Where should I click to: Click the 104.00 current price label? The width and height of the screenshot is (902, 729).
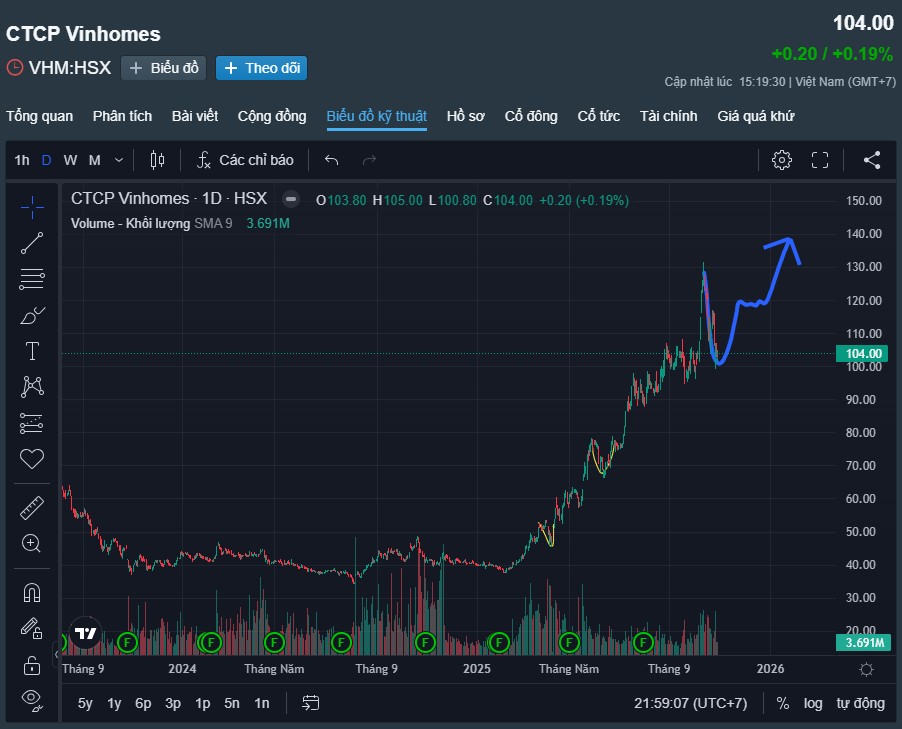coord(862,353)
